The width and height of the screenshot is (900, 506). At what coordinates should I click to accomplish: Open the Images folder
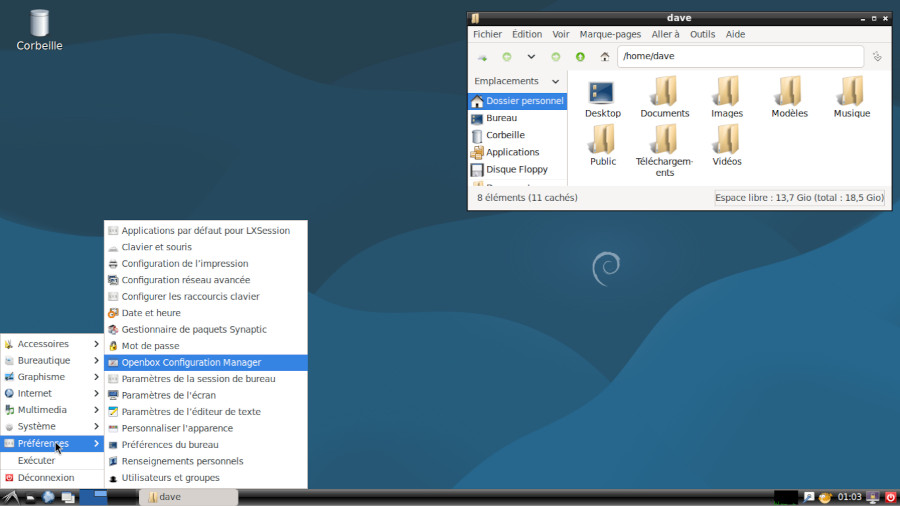[x=727, y=98]
